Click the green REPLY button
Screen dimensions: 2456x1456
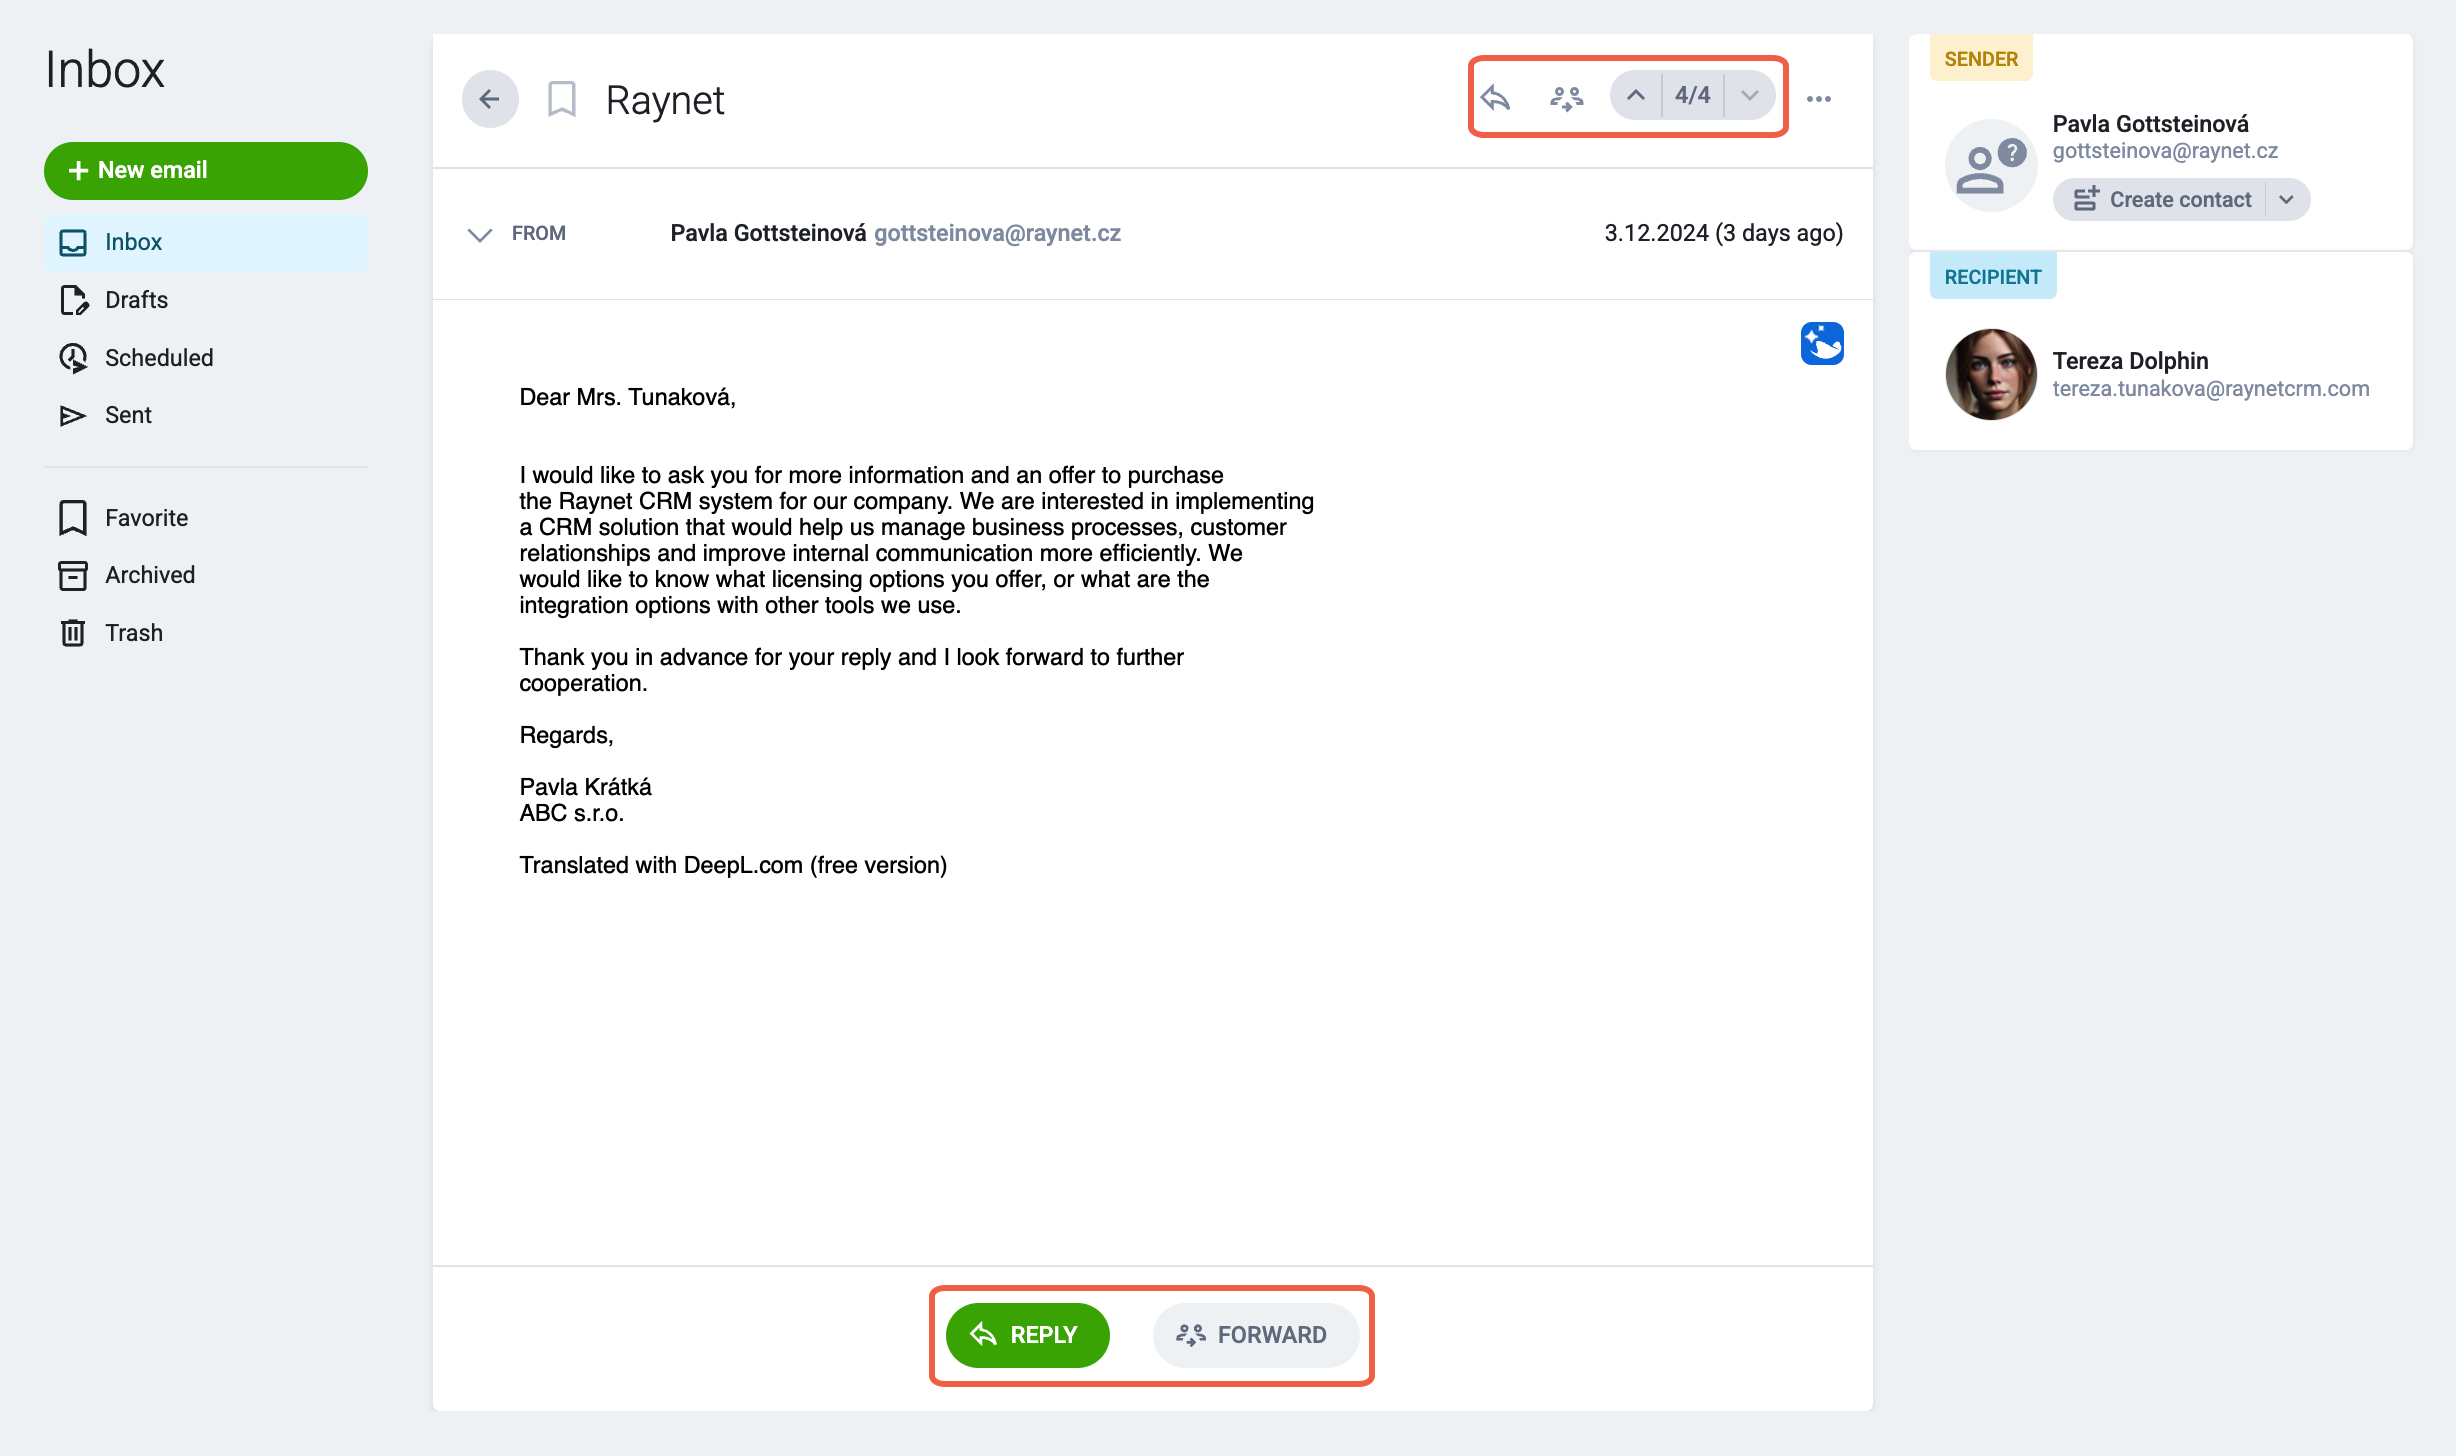pyautogui.click(x=1027, y=1334)
